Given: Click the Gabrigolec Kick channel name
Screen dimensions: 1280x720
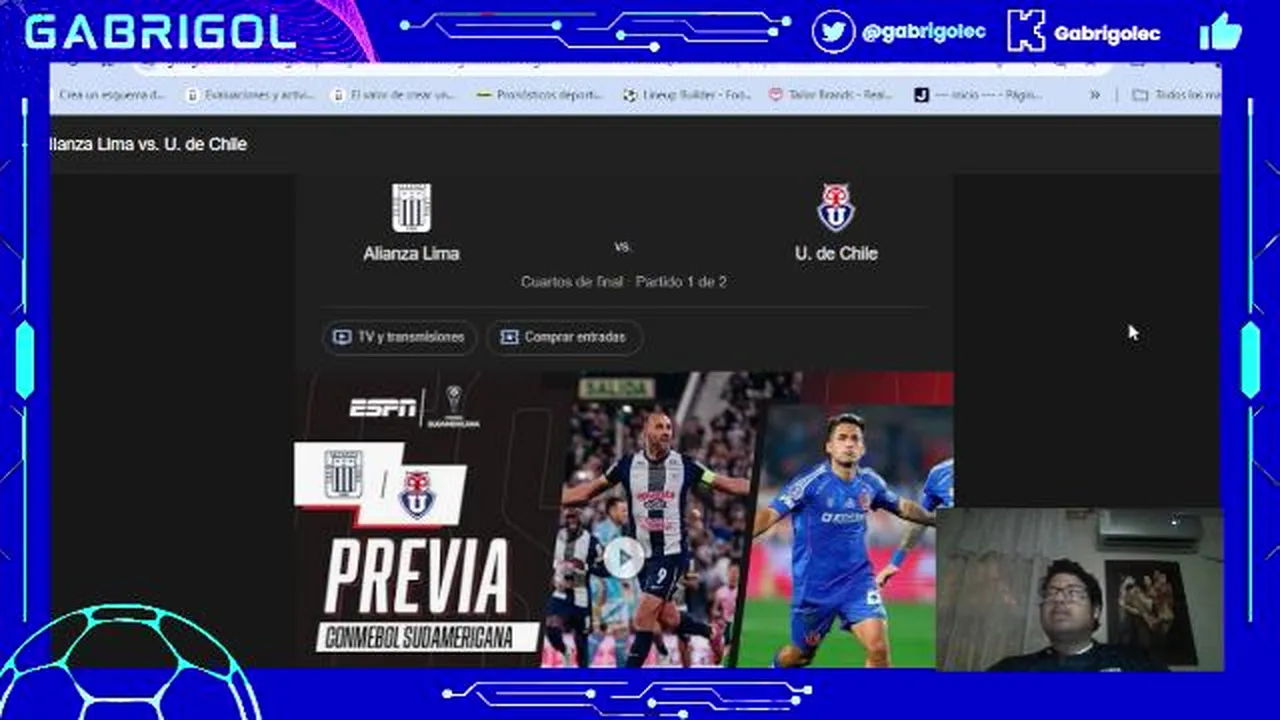Looking at the screenshot, I should tap(1107, 33).
